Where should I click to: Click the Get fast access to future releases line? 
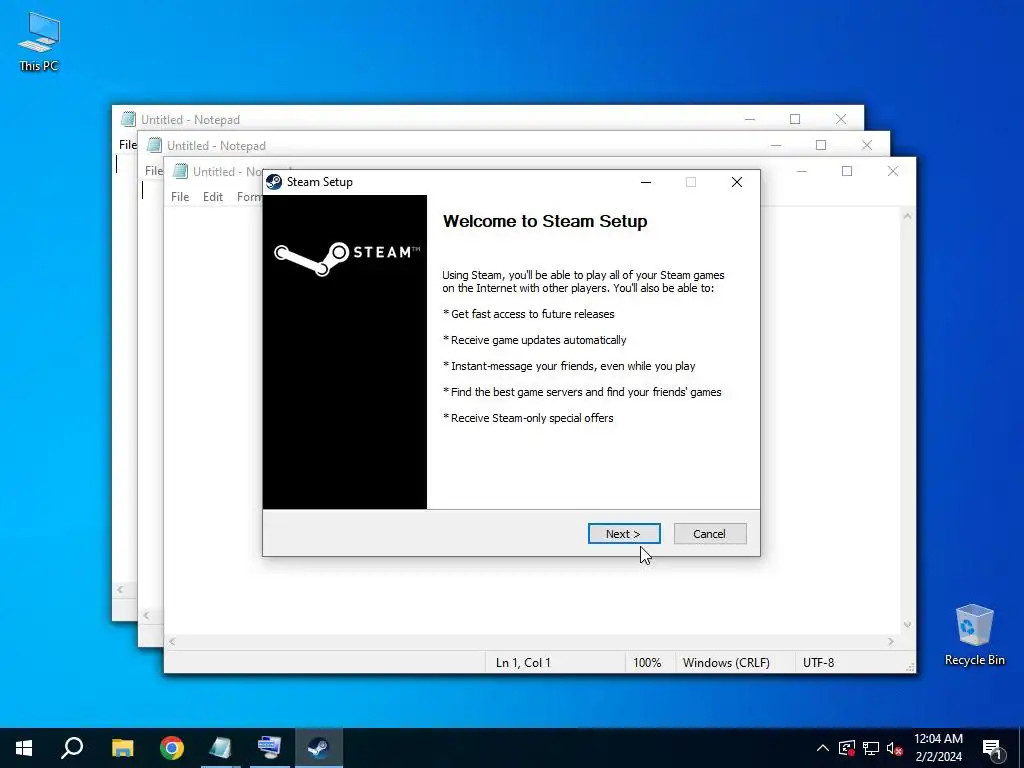point(529,314)
